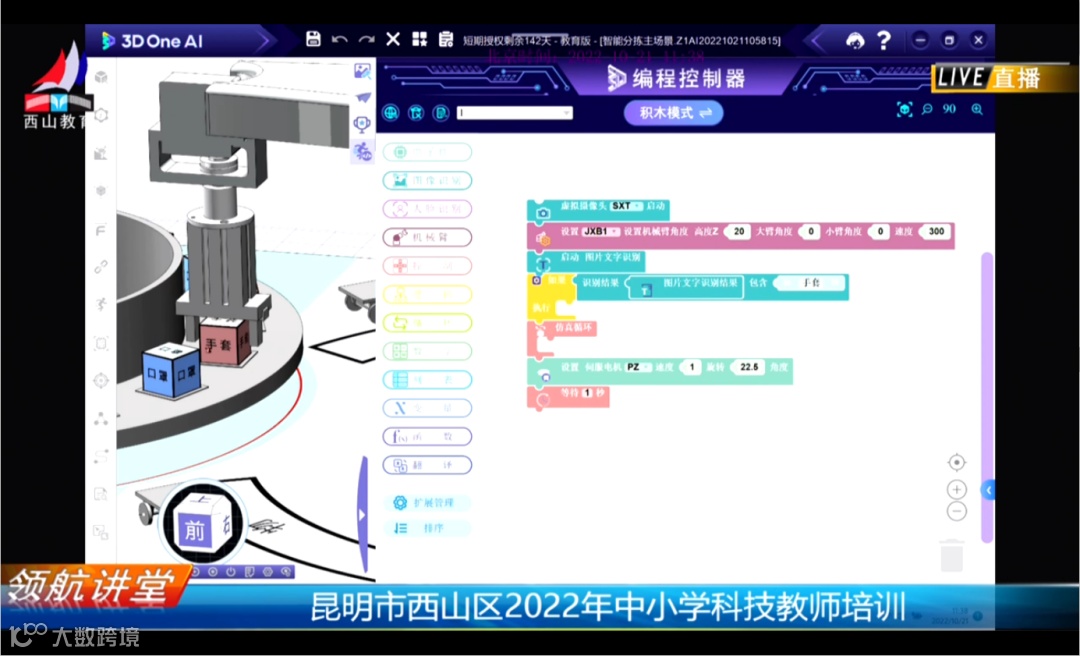Viewport: 1080px width, 656px height.
Task: Open the 机械臂 block category
Action: coord(427,237)
